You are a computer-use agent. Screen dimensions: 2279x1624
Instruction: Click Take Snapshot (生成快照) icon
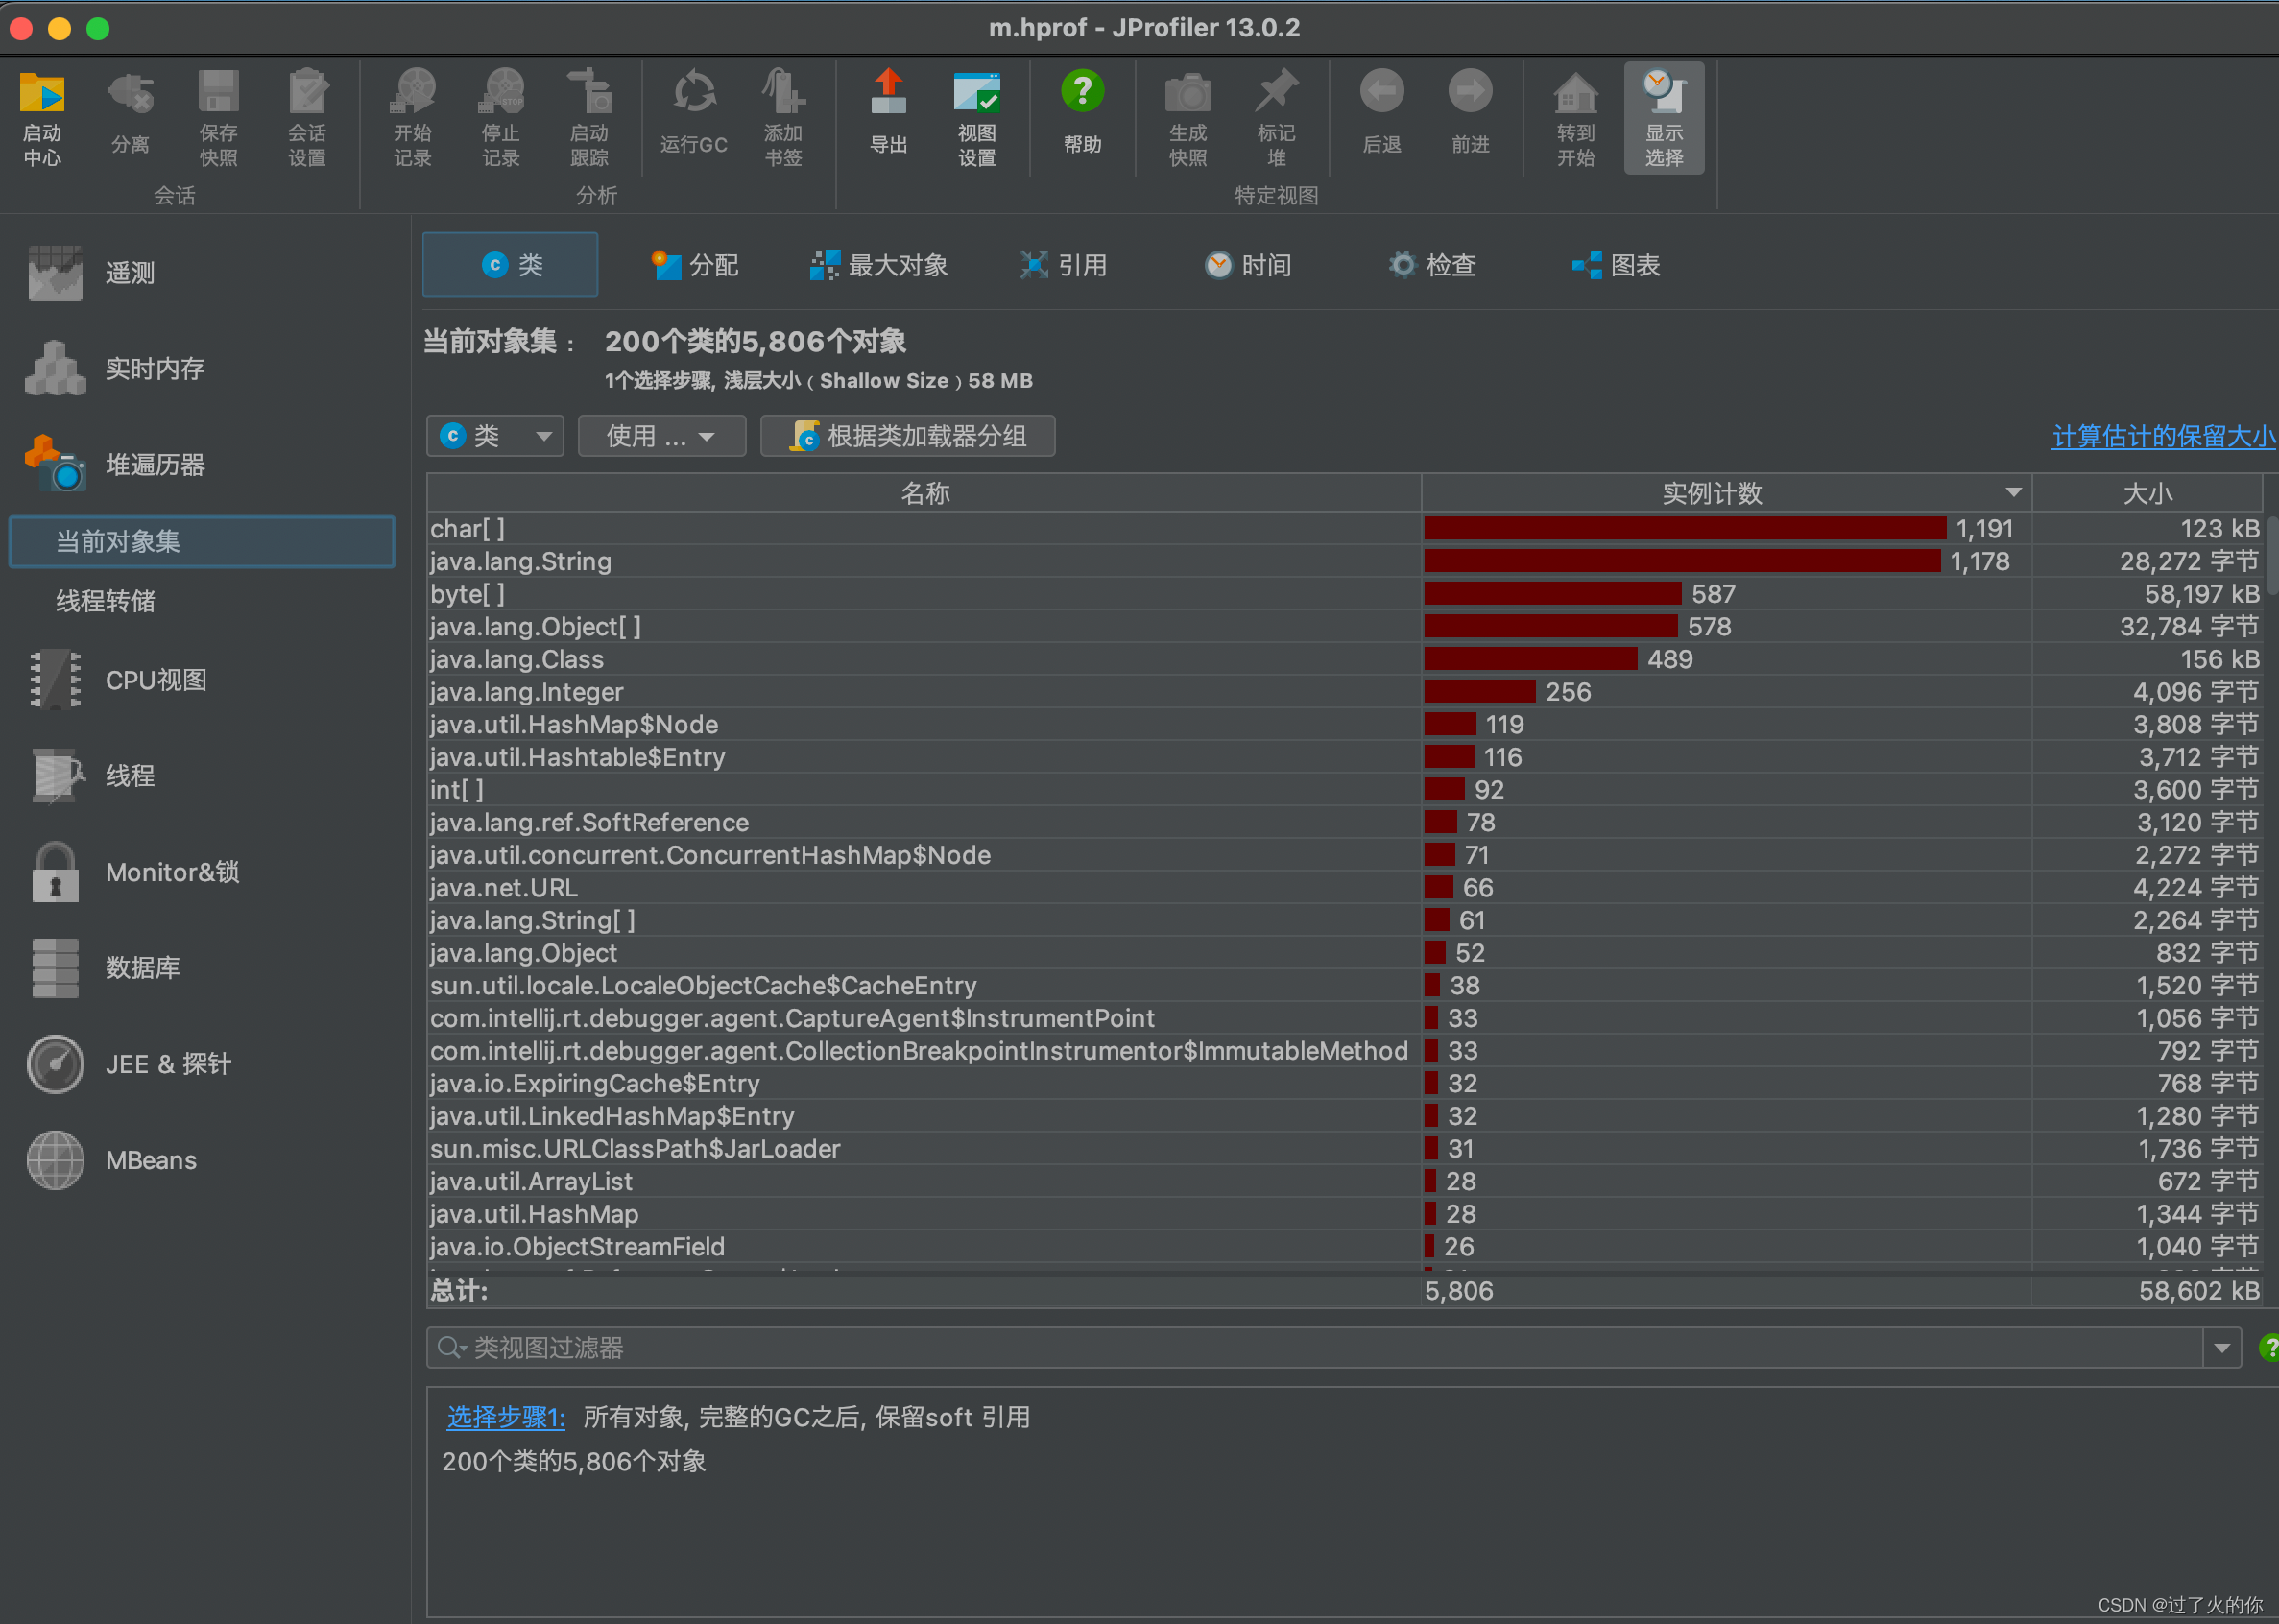coord(1188,118)
